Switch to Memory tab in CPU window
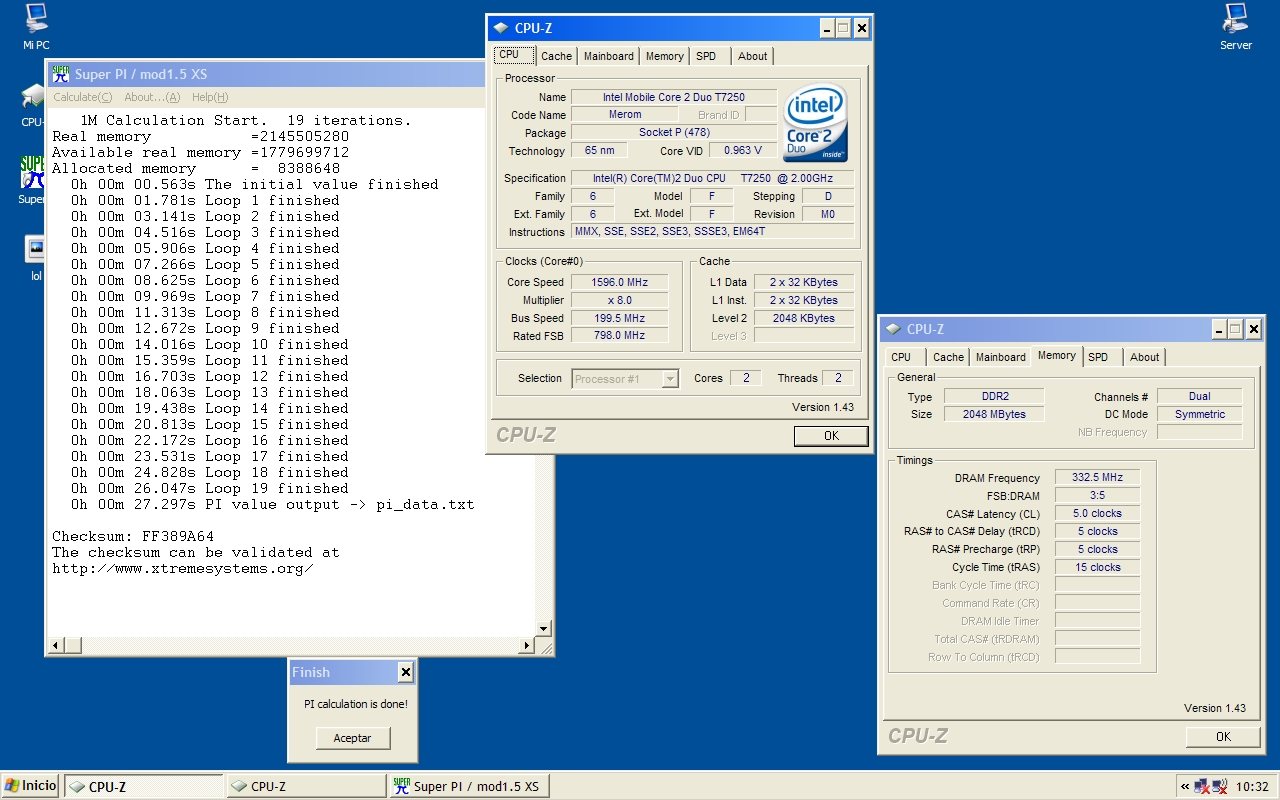Viewport: 1280px width, 800px height. (665, 56)
